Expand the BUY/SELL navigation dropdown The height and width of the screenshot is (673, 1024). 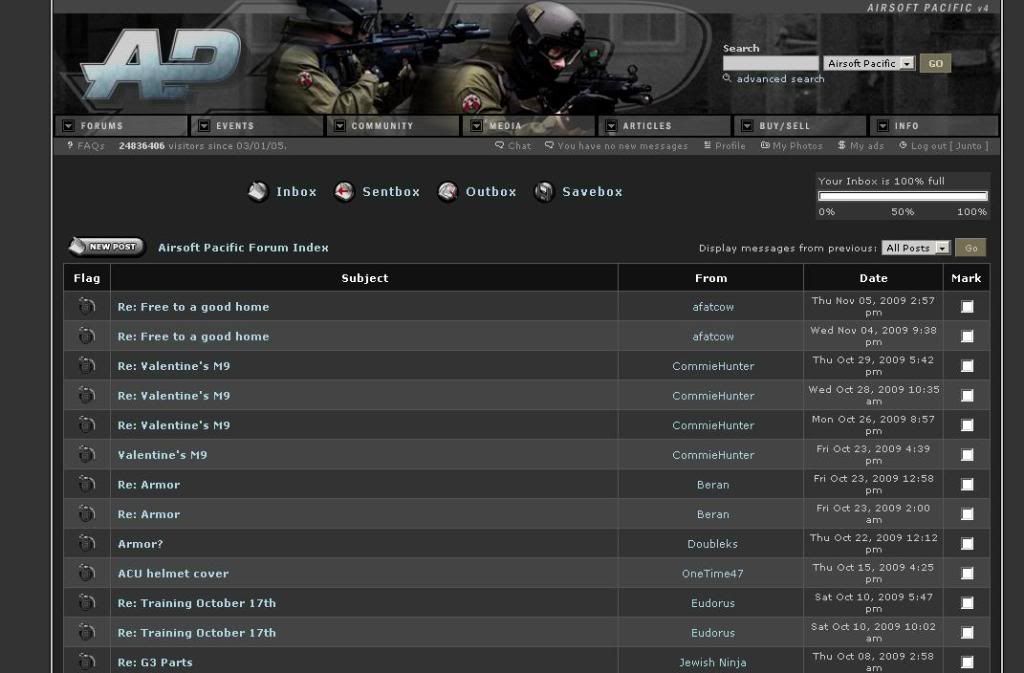747,125
